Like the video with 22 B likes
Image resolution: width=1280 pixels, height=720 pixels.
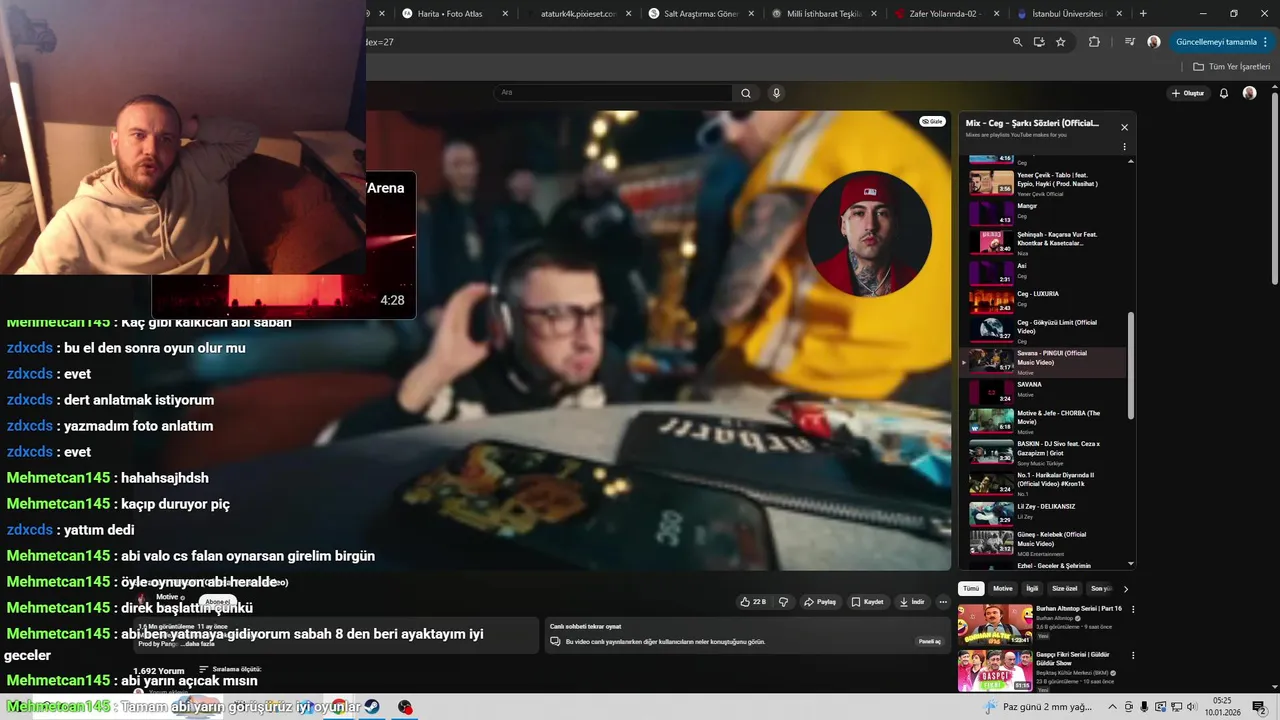[x=753, y=602]
